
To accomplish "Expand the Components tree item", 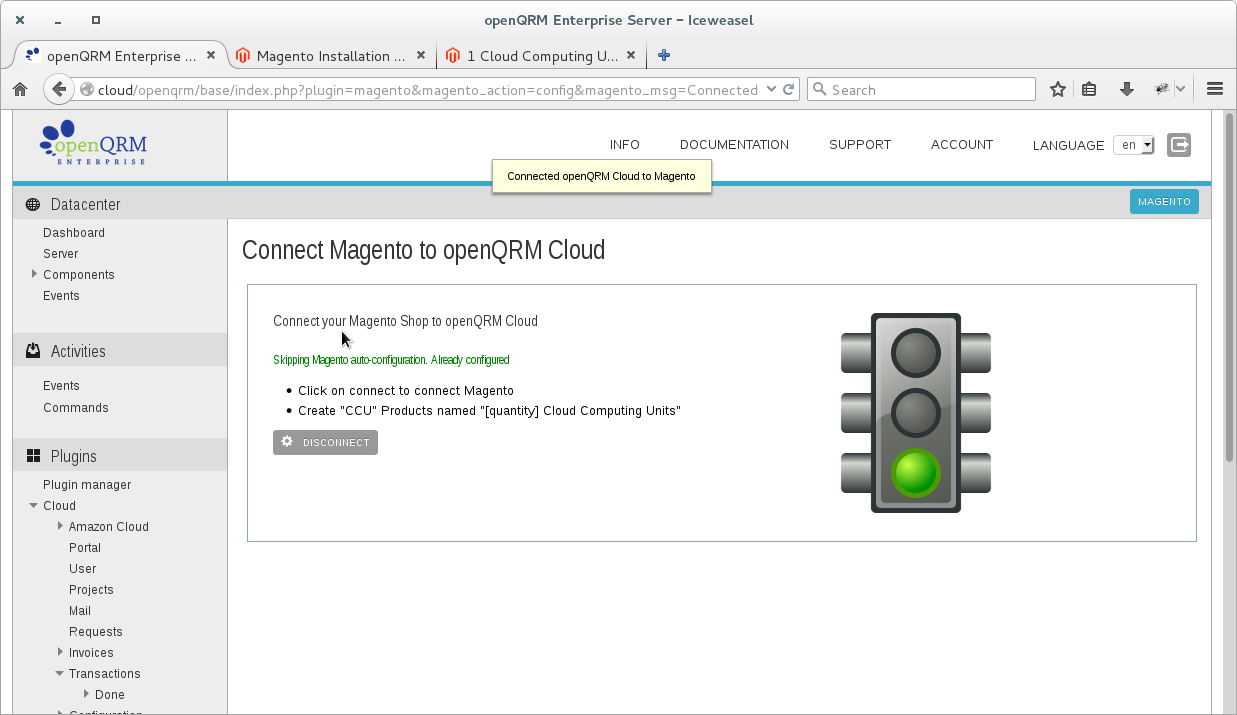I will tap(34, 274).
